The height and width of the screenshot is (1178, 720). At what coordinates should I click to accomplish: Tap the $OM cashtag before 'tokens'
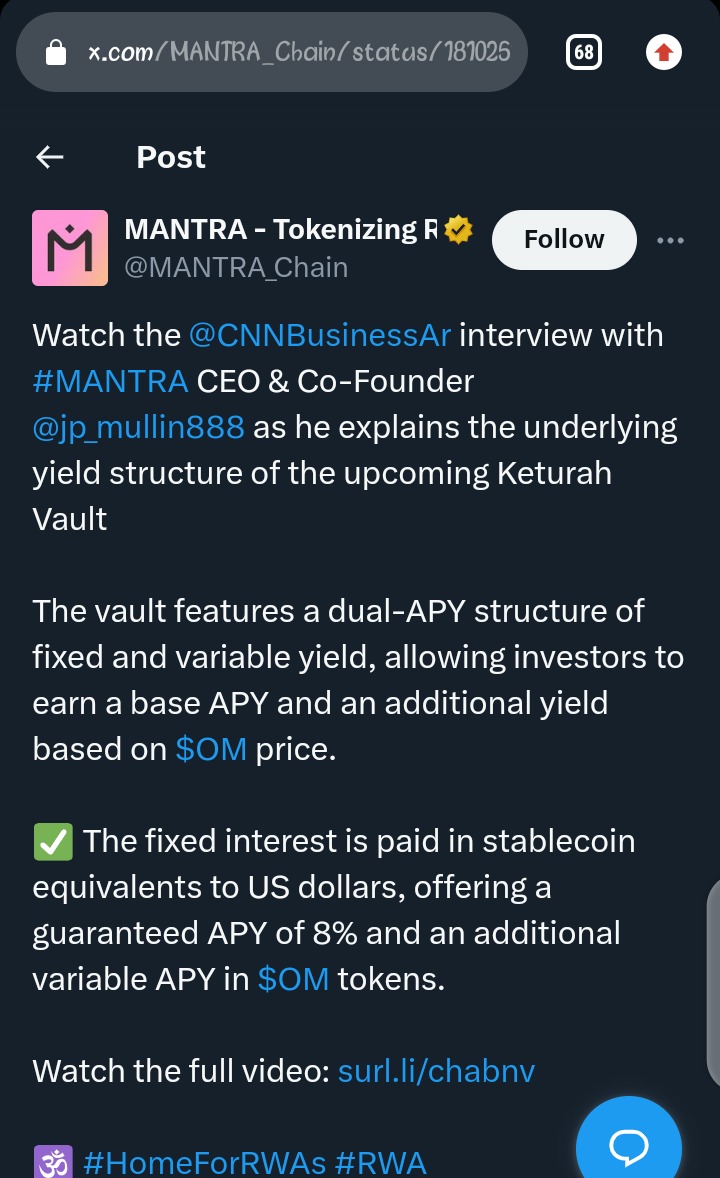(x=293, y=979)
